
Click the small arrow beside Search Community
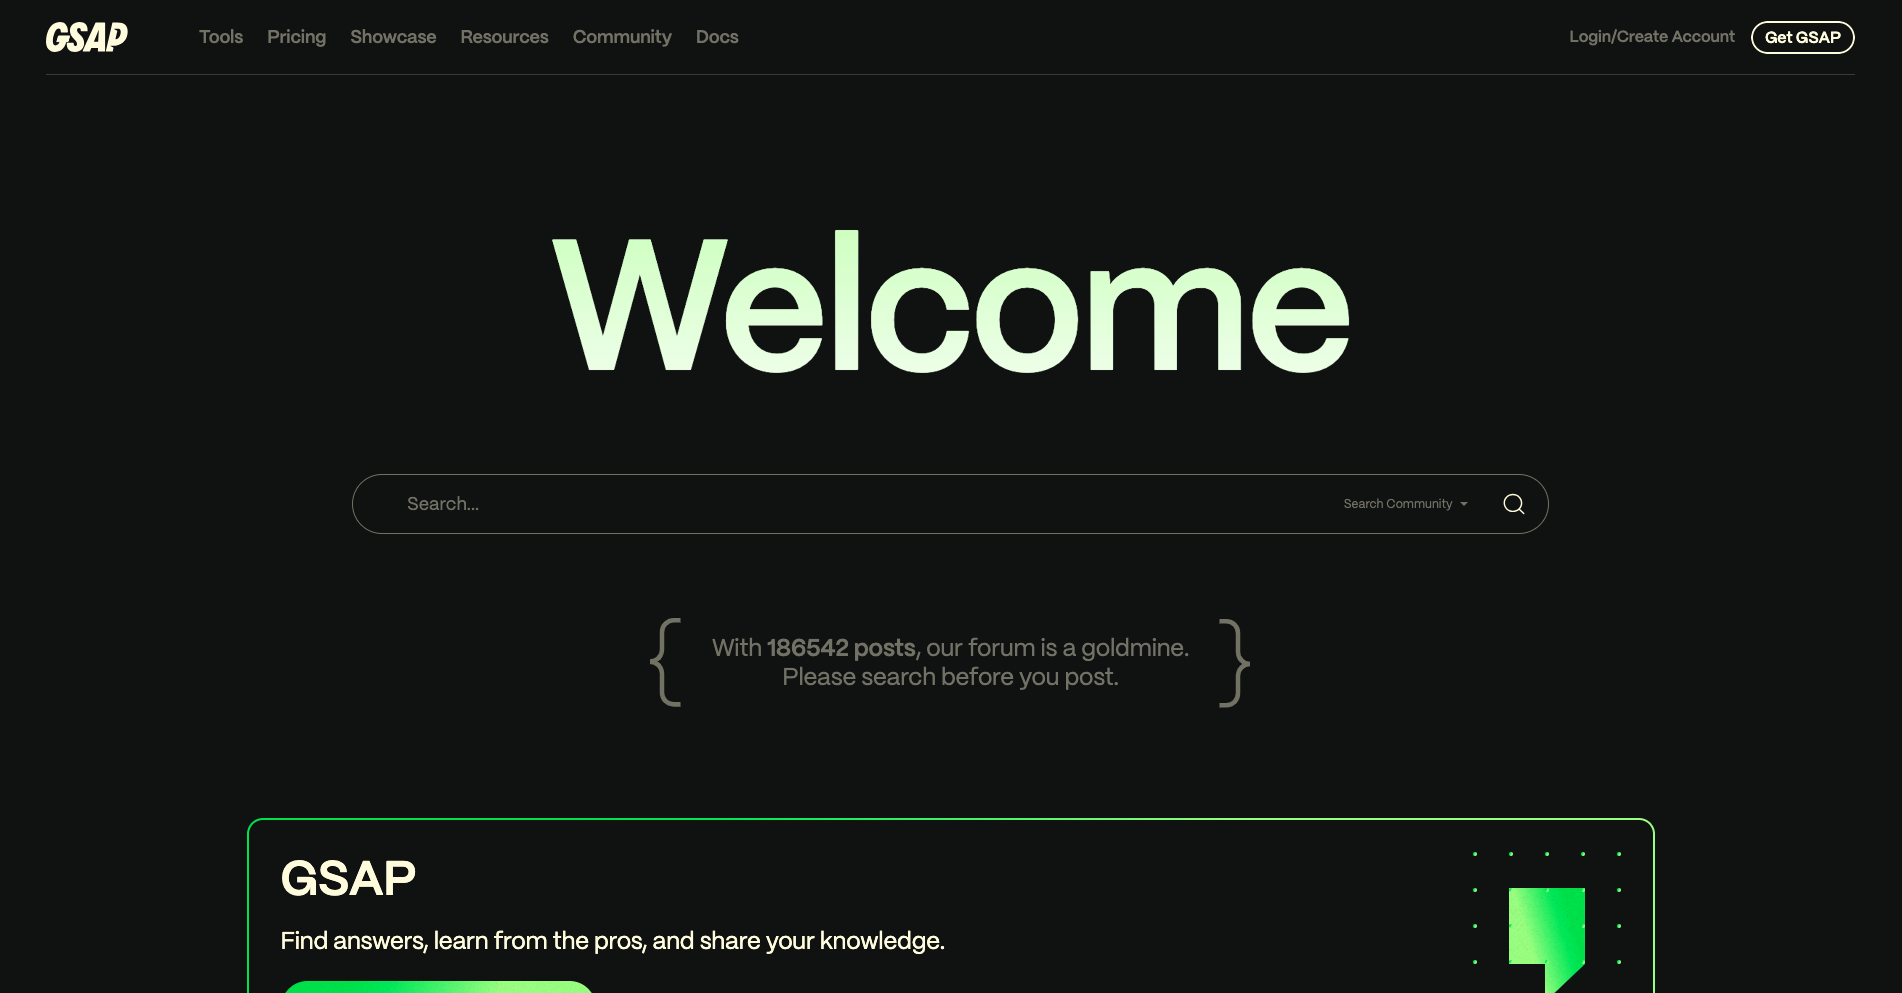click(x=1464, y=504)
